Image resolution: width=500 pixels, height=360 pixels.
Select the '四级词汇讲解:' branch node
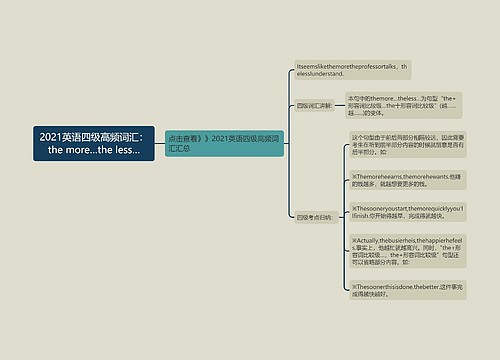314,106
